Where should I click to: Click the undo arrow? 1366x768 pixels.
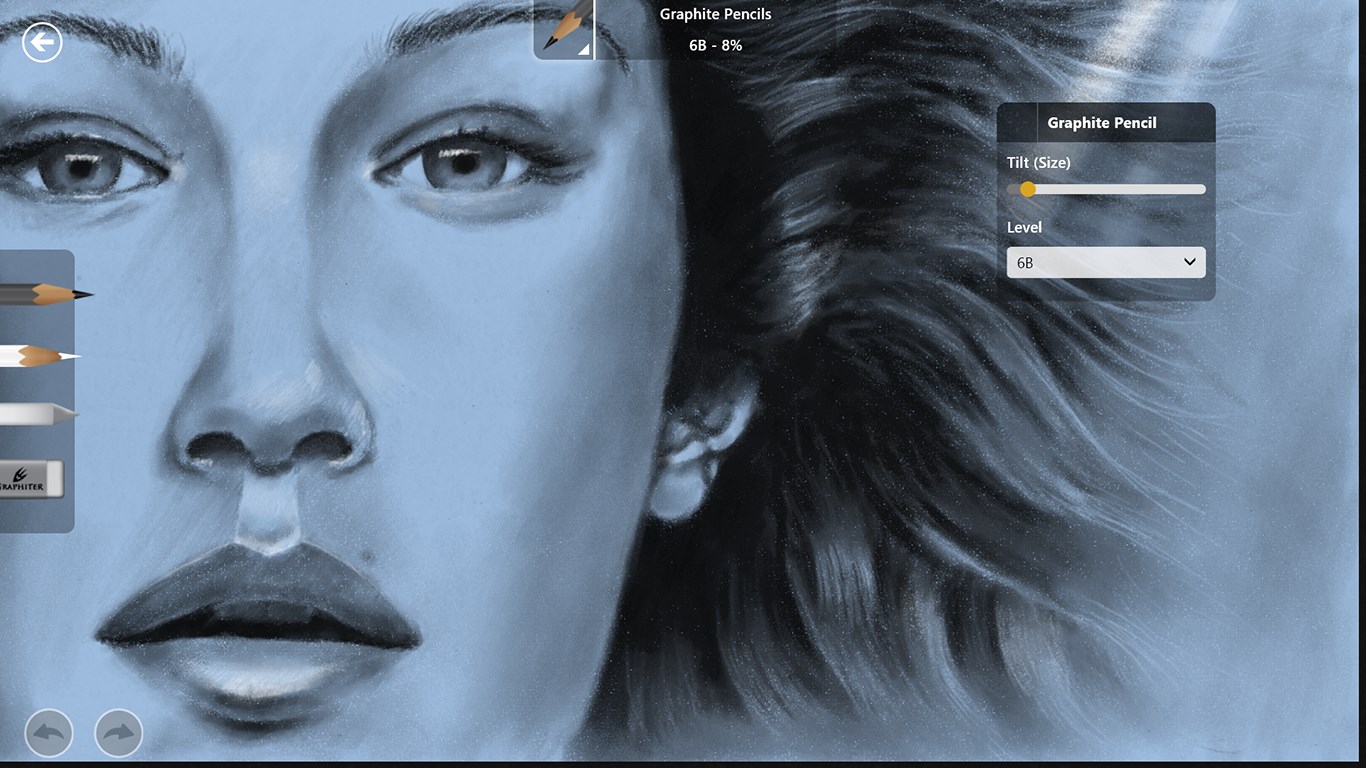click(x=47, y=733)
